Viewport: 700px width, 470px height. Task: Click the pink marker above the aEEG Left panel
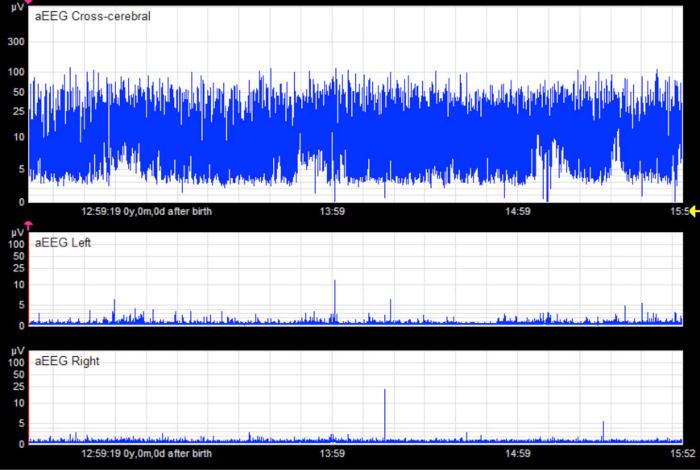point(28,226)
